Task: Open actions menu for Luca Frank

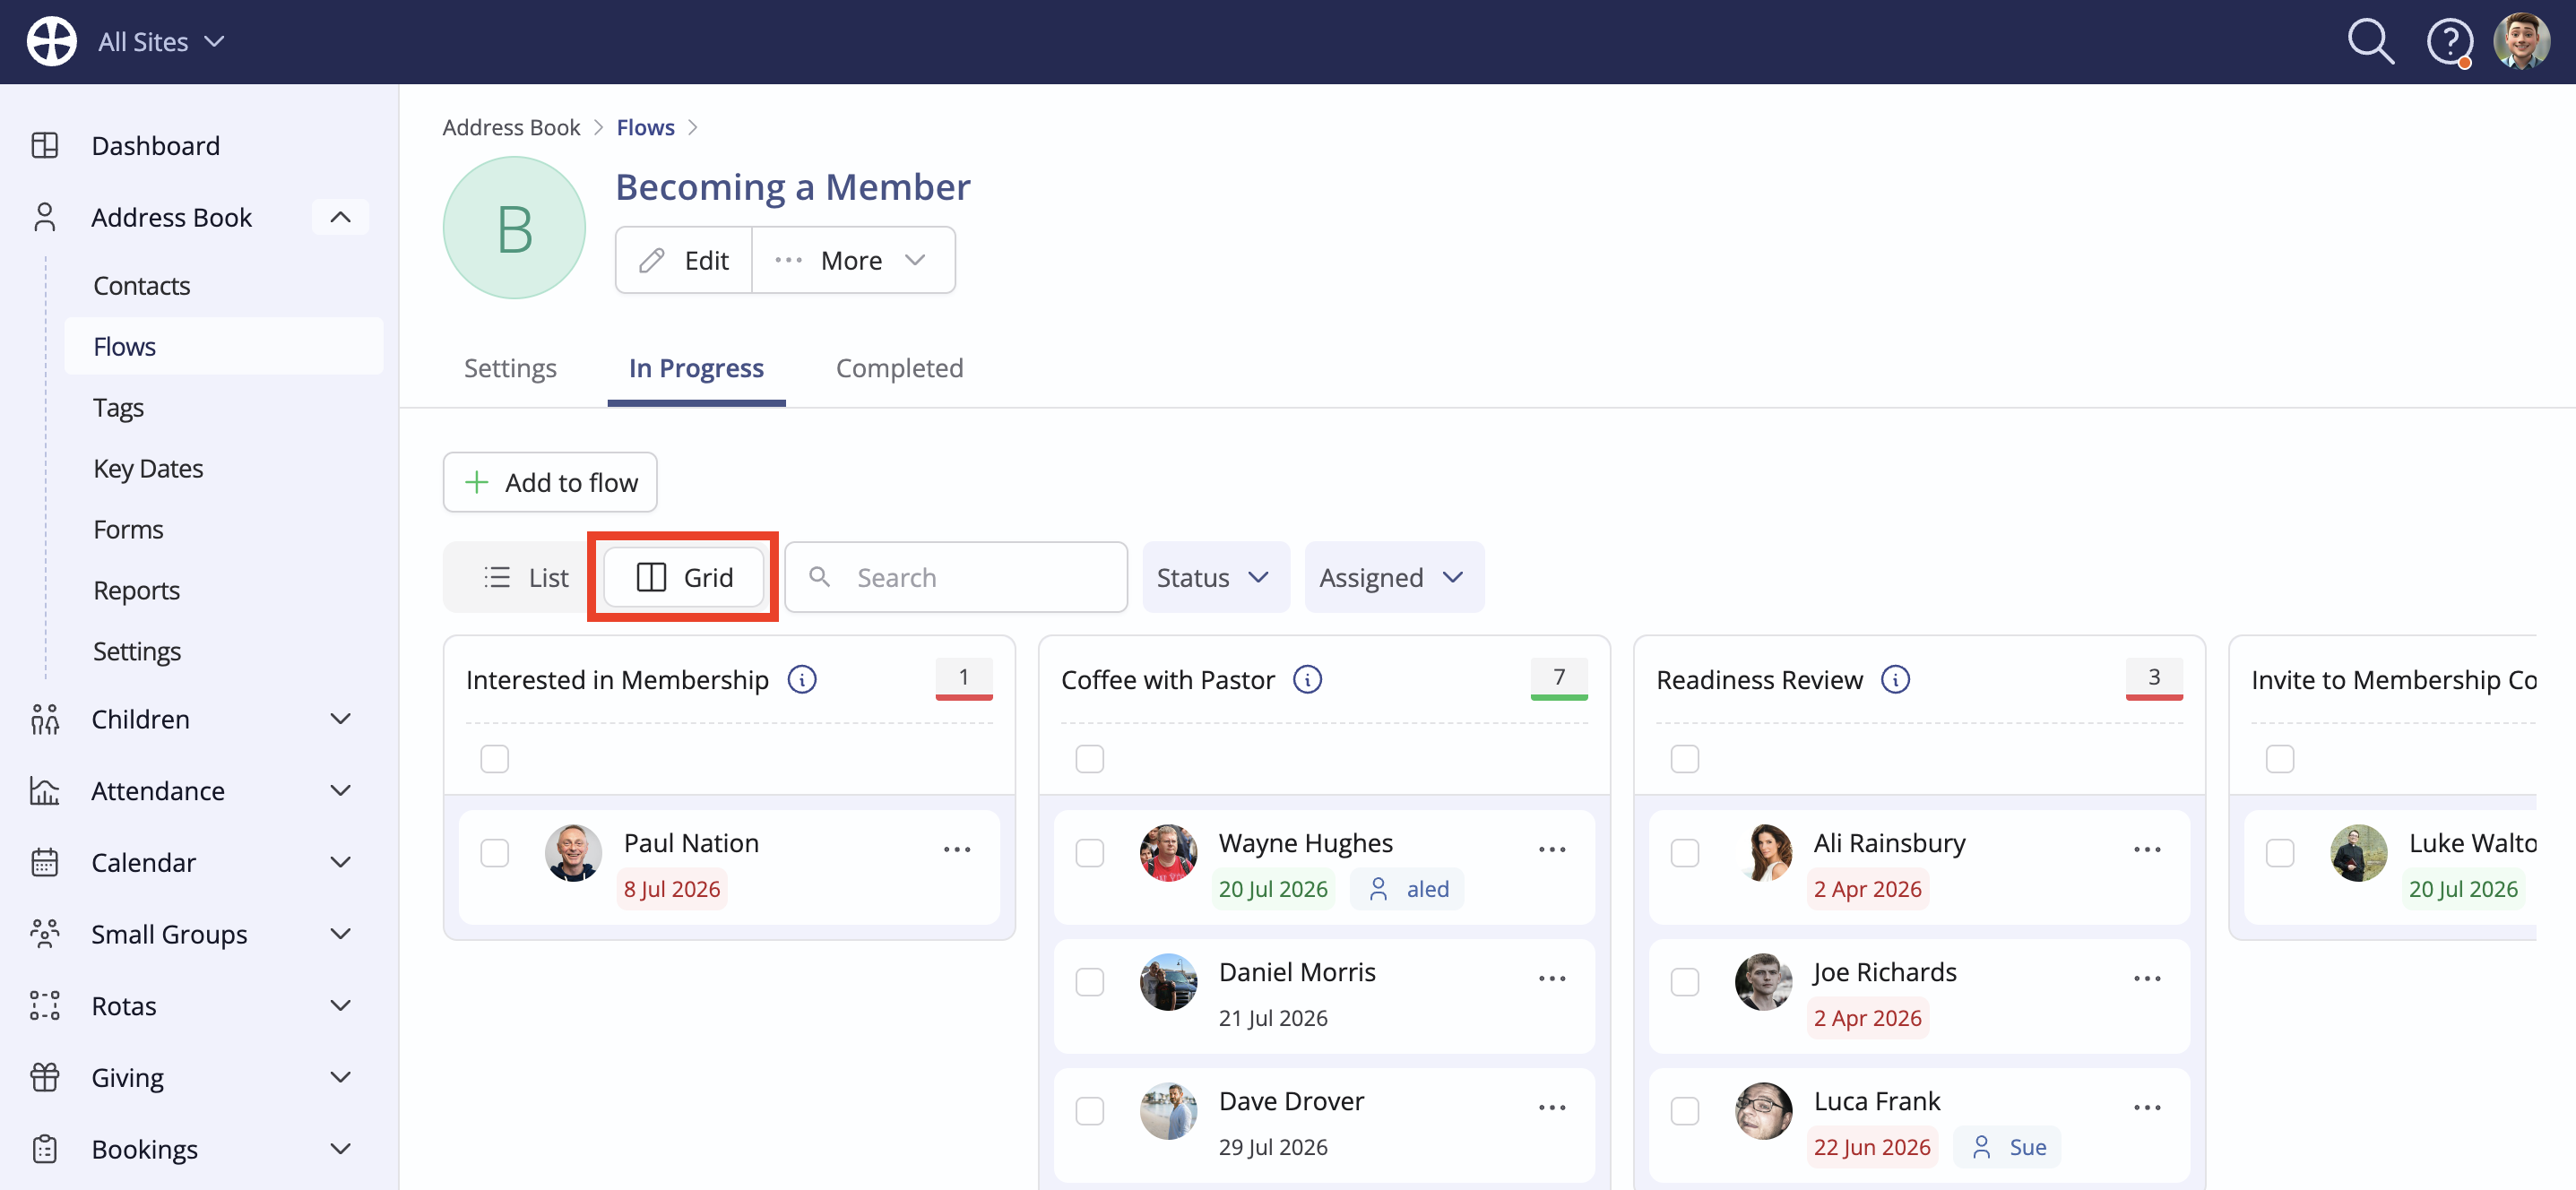Action: [x=2147, y=1107]
